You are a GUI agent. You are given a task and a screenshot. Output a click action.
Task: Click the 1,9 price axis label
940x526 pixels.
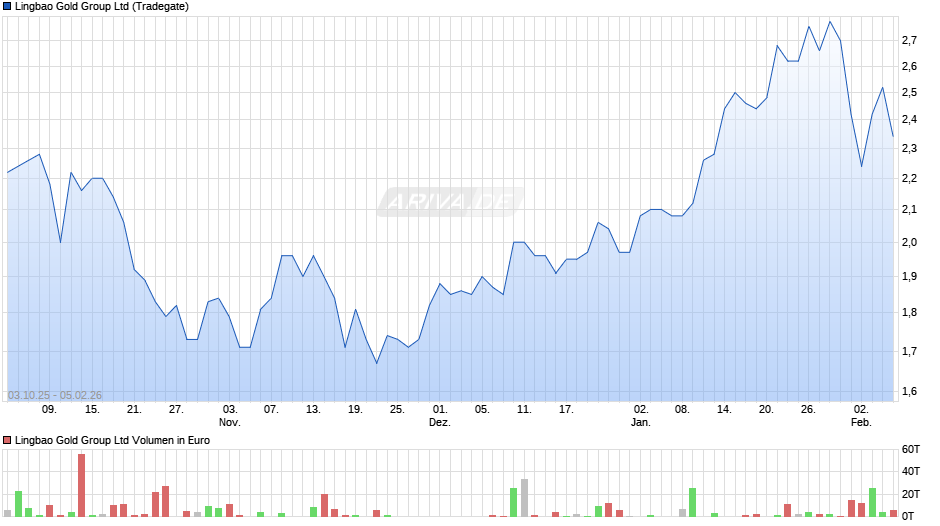pos(909,276)
